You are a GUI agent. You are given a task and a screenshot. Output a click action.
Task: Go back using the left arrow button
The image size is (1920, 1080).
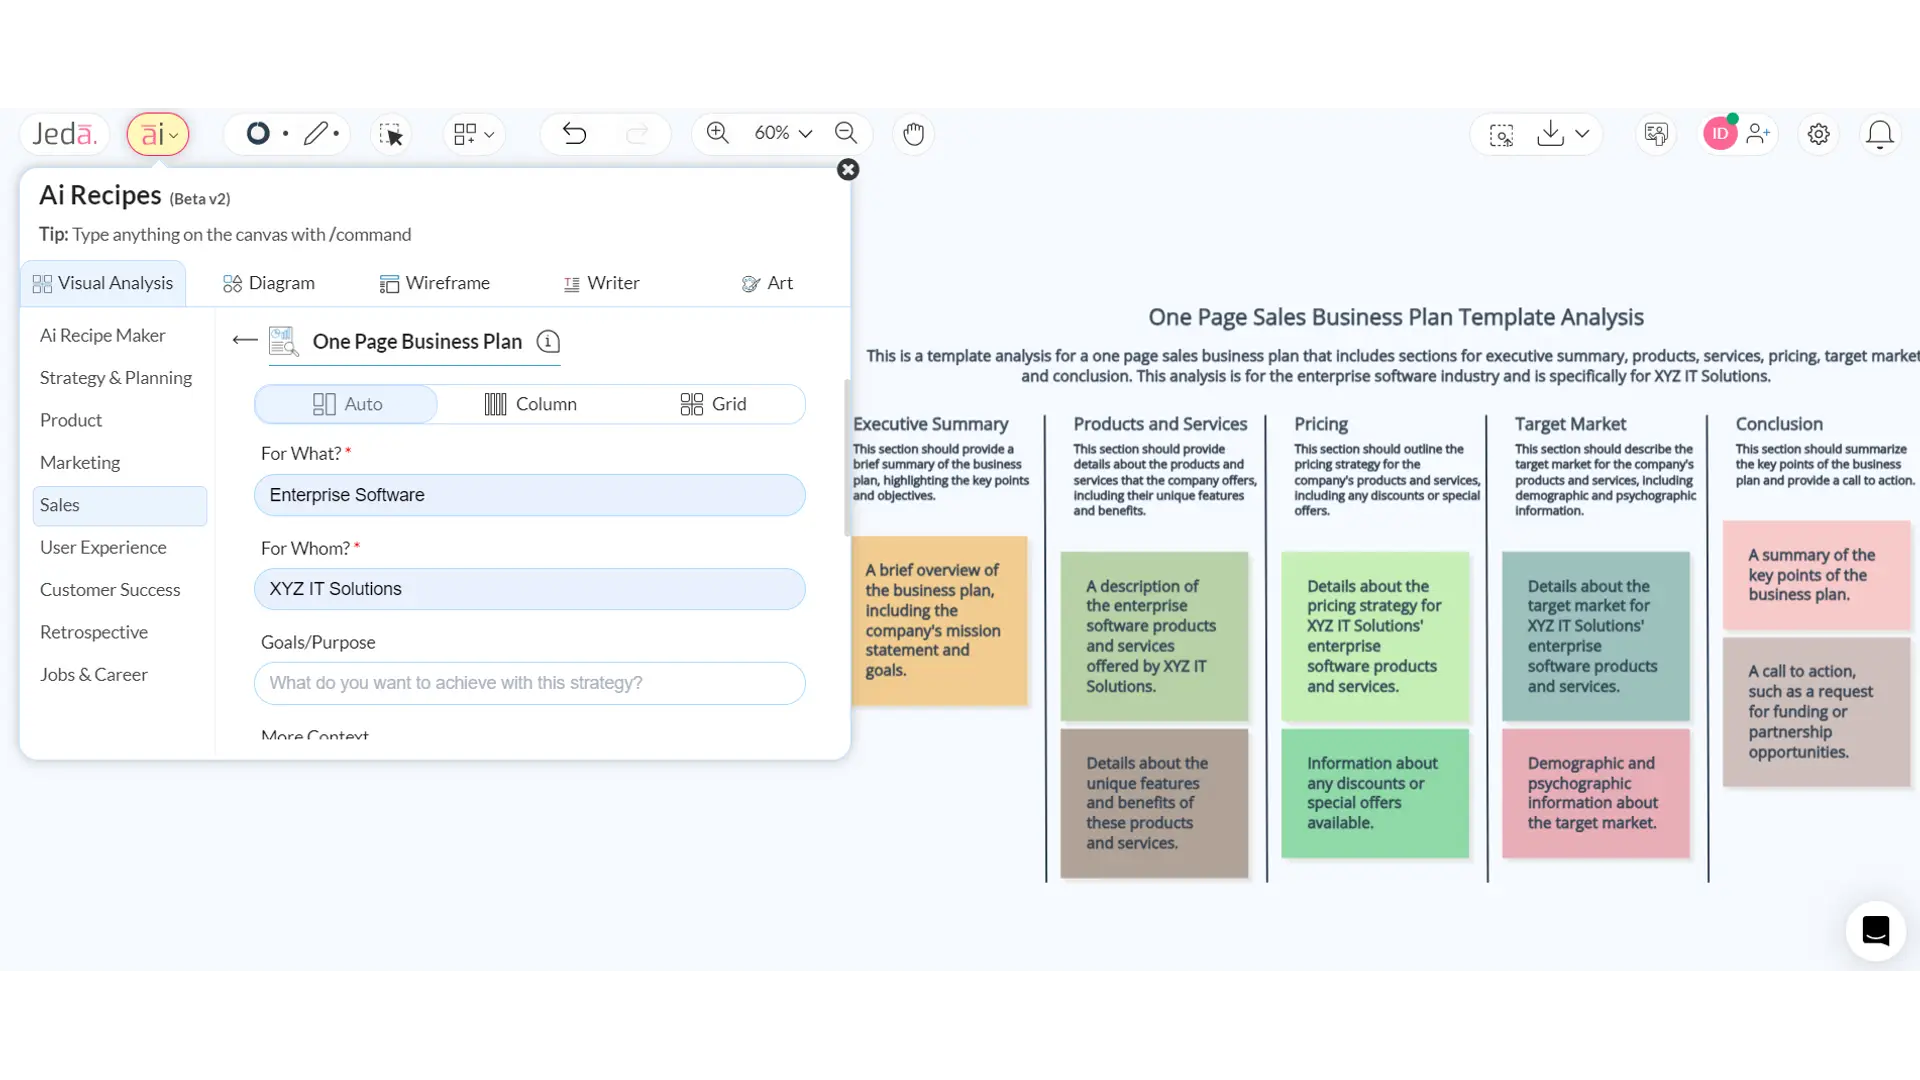click(244, 340)
